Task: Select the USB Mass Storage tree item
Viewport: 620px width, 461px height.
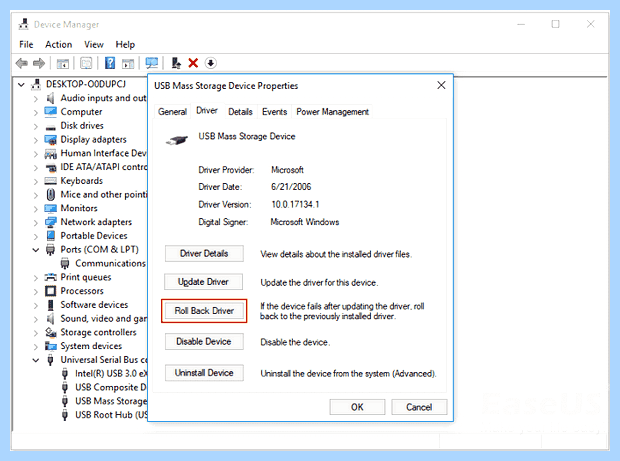Action: pos(105,401)
